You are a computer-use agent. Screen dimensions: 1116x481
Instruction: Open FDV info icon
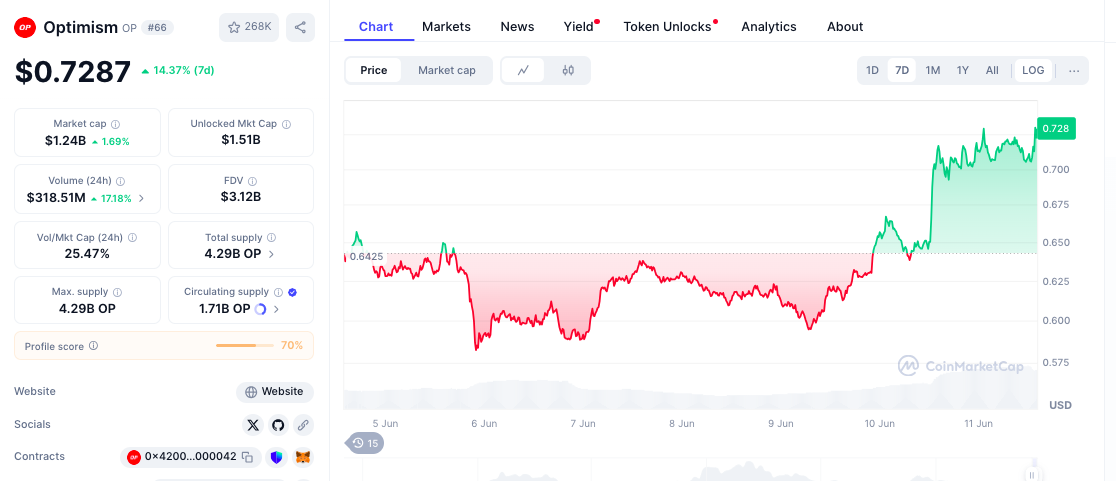[x=253, y=181]
